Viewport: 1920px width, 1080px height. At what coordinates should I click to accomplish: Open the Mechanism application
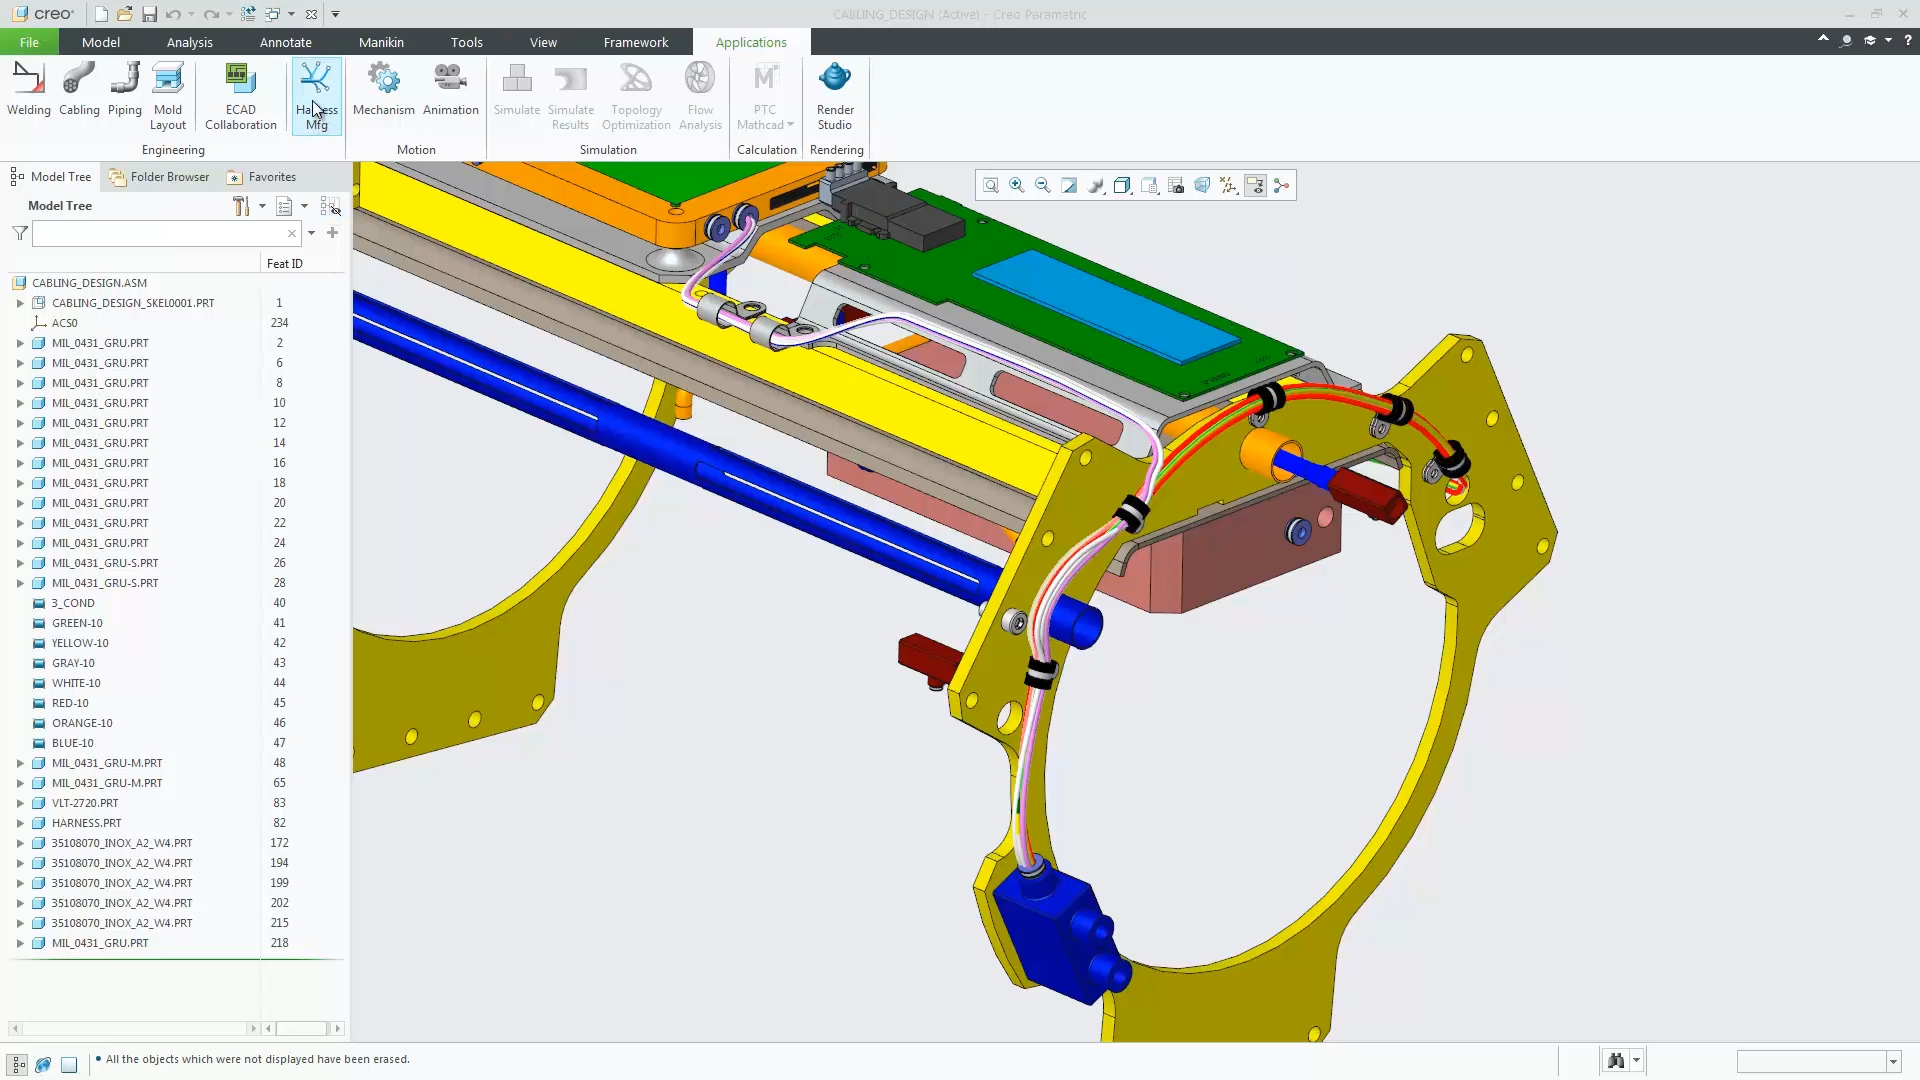point(383,90)
